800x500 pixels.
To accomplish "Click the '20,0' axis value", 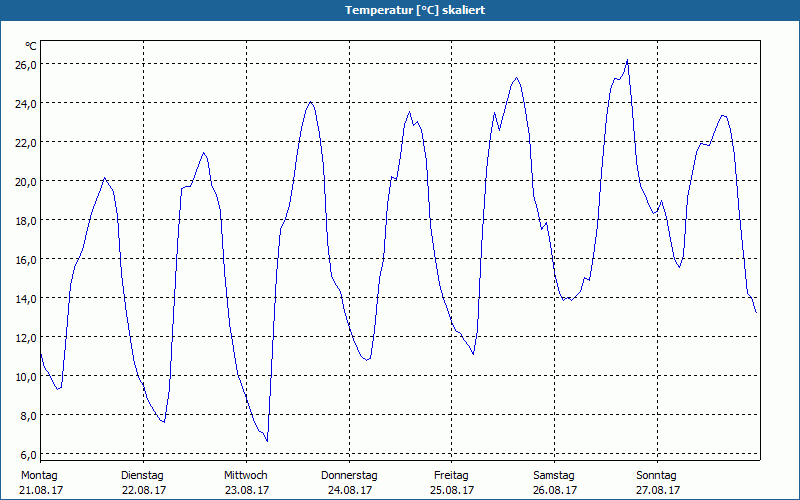I will pos(28,182).
